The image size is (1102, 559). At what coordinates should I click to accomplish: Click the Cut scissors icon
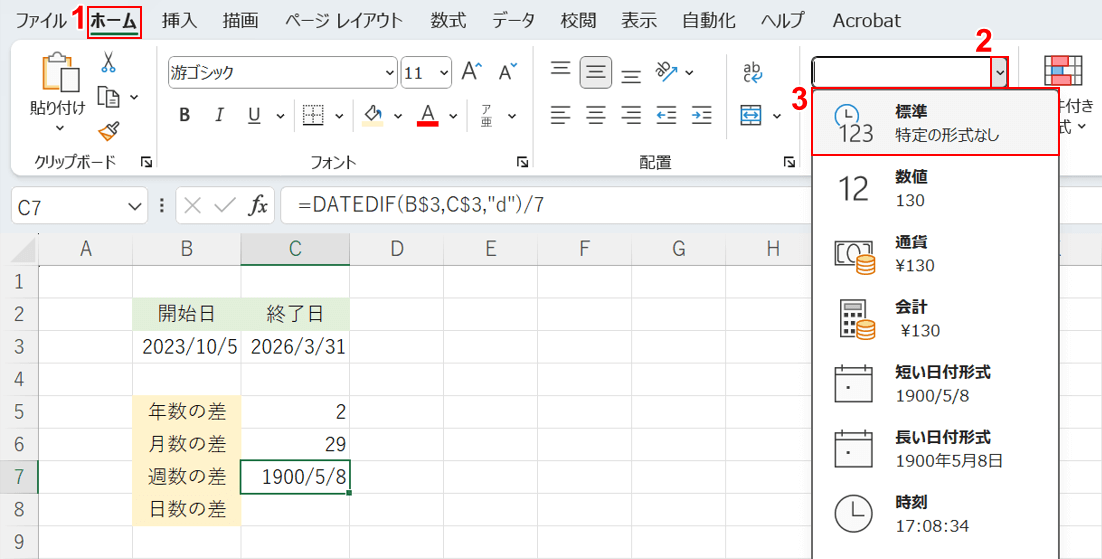tap(108, 62)
